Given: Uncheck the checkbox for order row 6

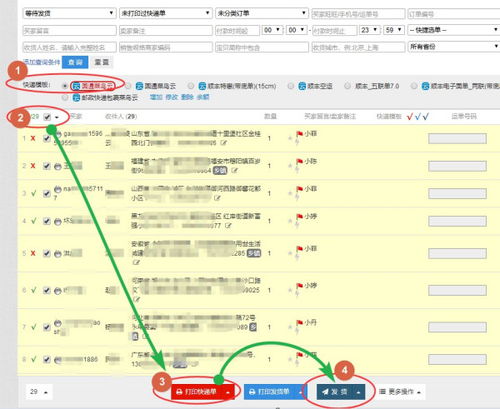Looking at the screenshot, I should click(x=47, y=291).
